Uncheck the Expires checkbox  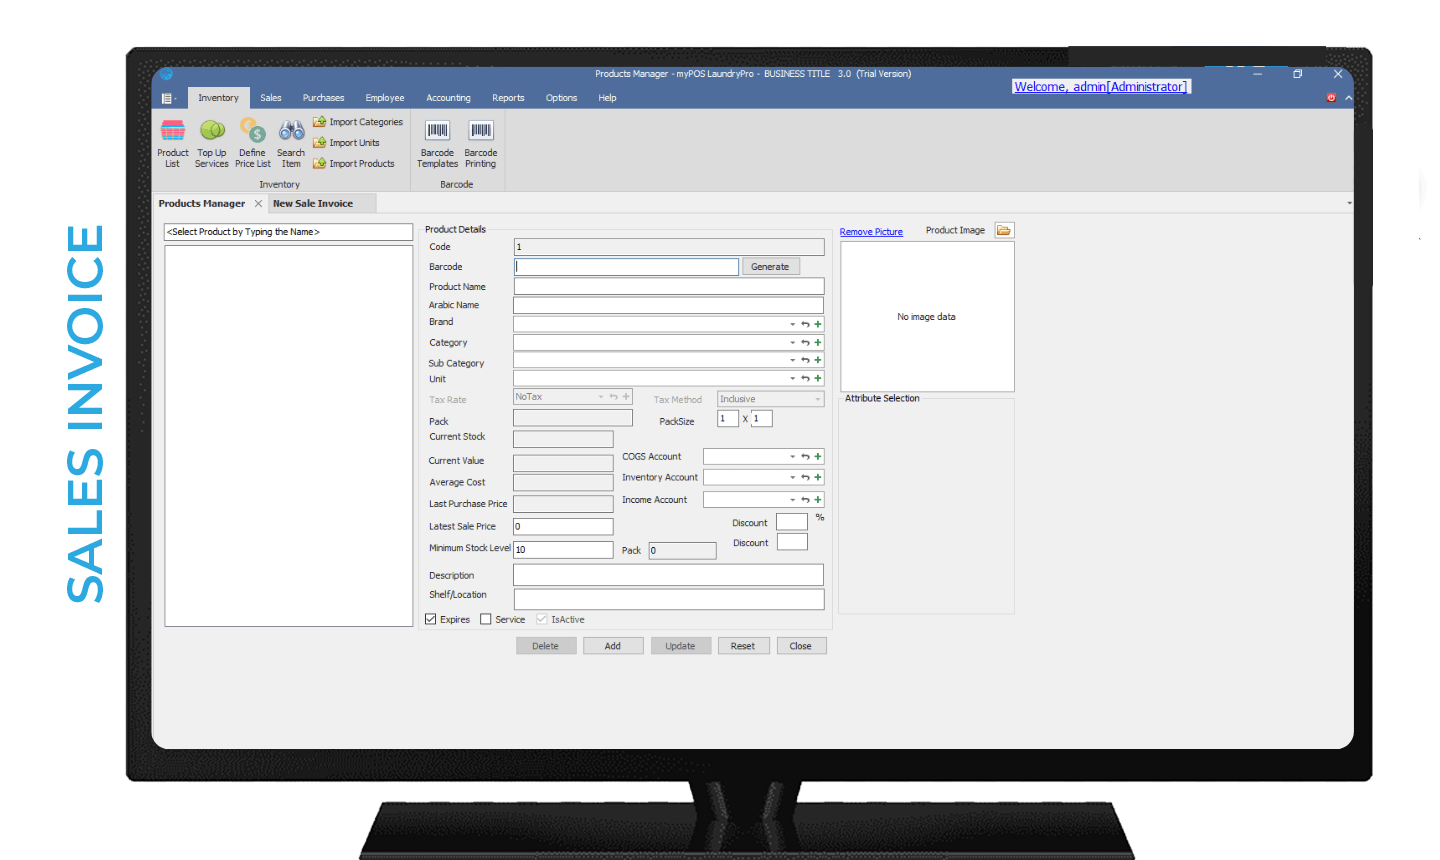point(430,619)
